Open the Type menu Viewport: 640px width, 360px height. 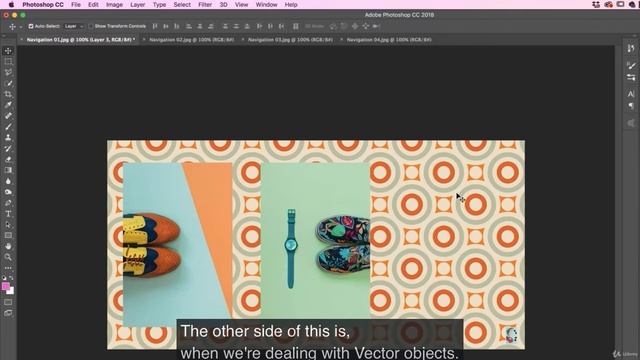coord(159,4)
